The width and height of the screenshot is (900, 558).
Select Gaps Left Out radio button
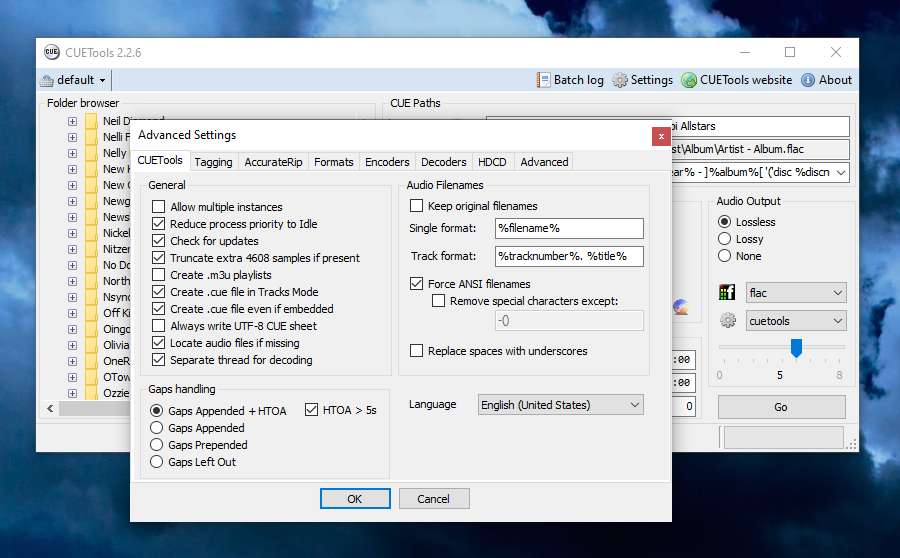point(156,462)
